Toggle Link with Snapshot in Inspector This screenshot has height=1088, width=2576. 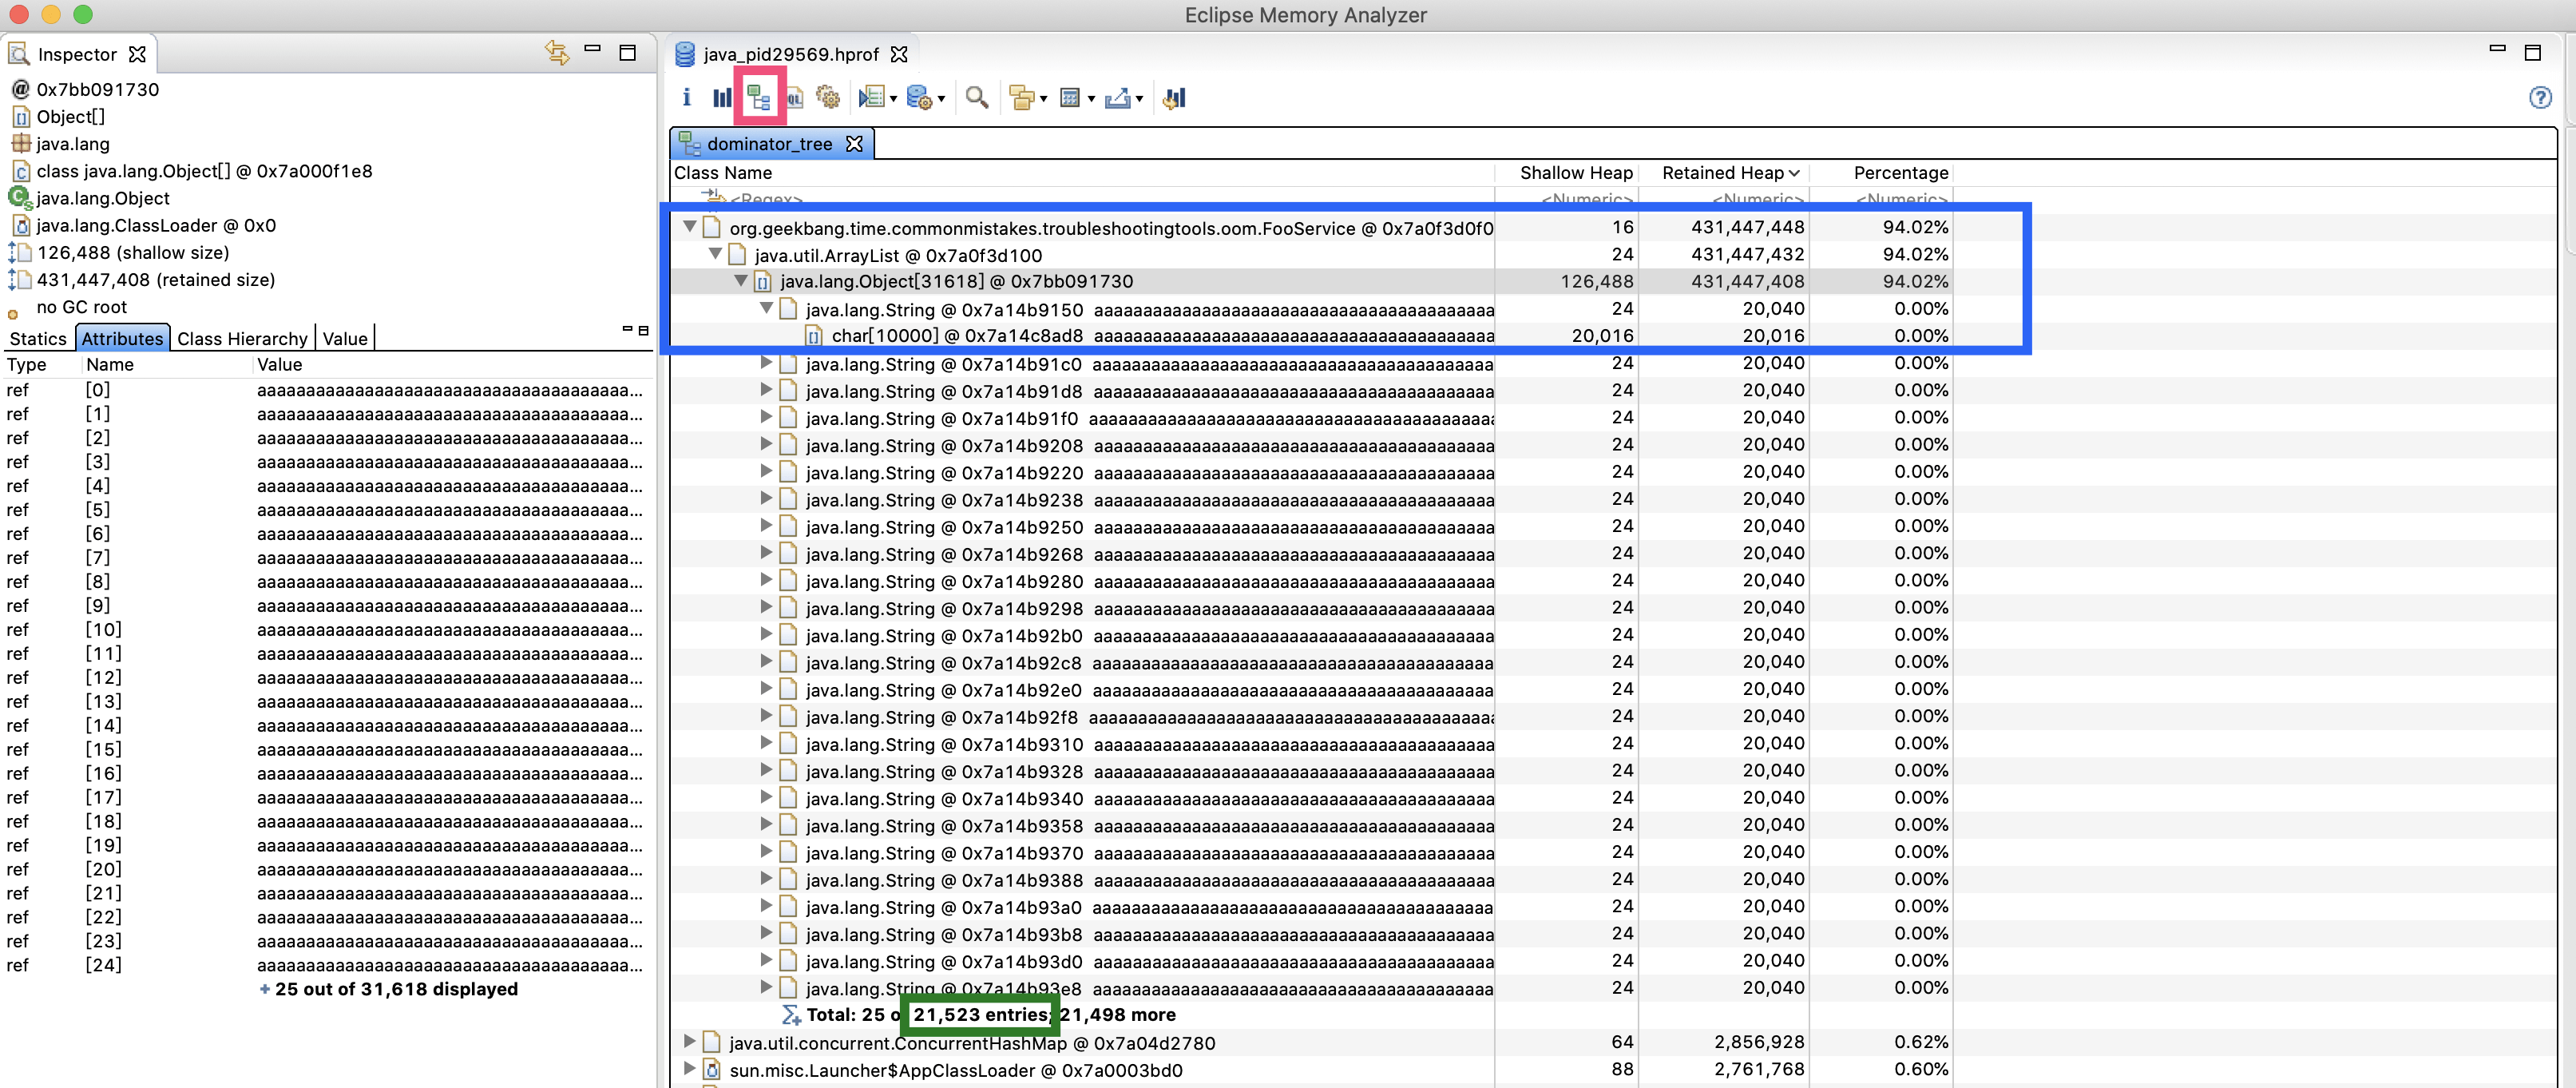point(557,53)
